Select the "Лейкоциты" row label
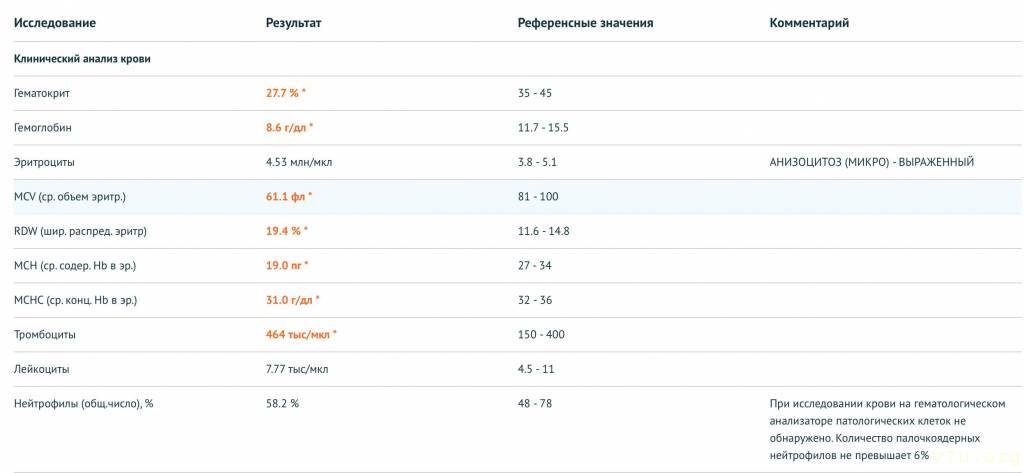Viewport: 1025px width, 473px height. (x=42, y=369)
